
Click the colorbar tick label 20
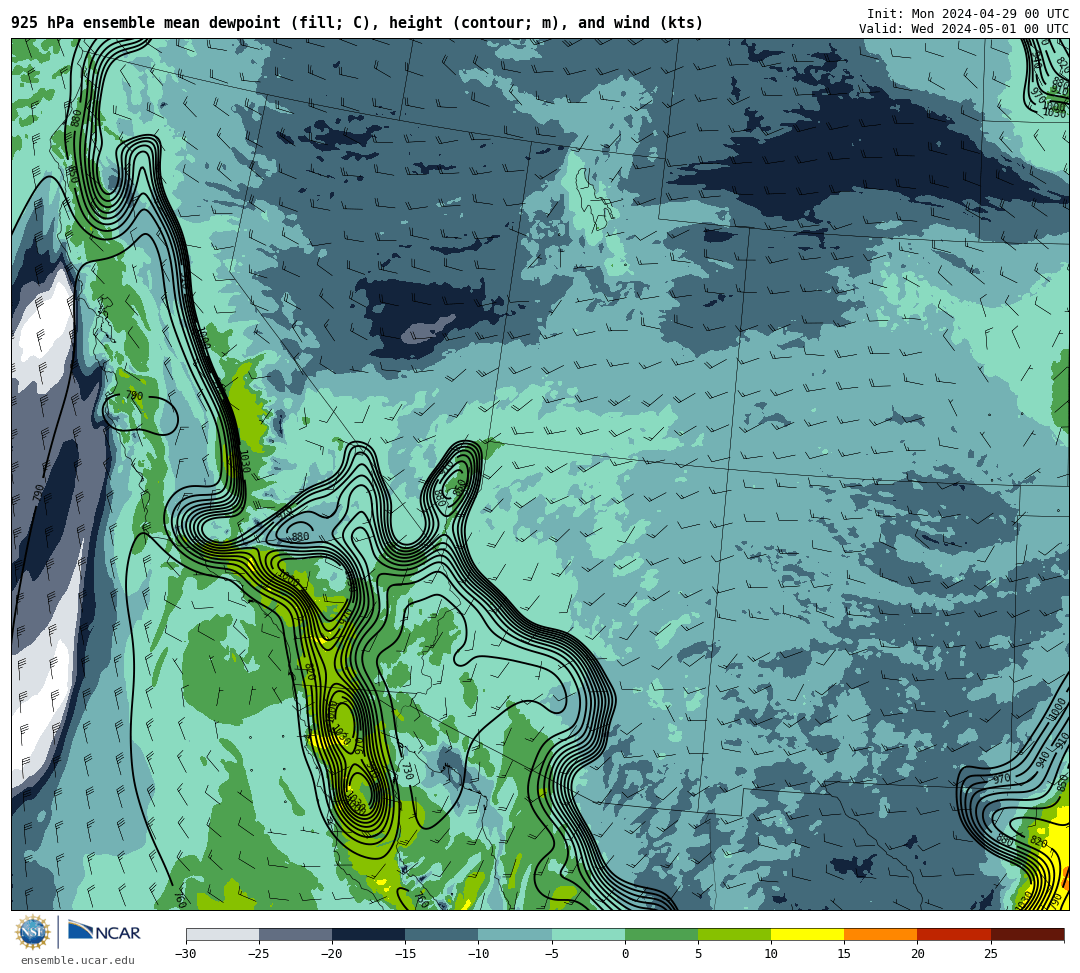pos(917,954)
